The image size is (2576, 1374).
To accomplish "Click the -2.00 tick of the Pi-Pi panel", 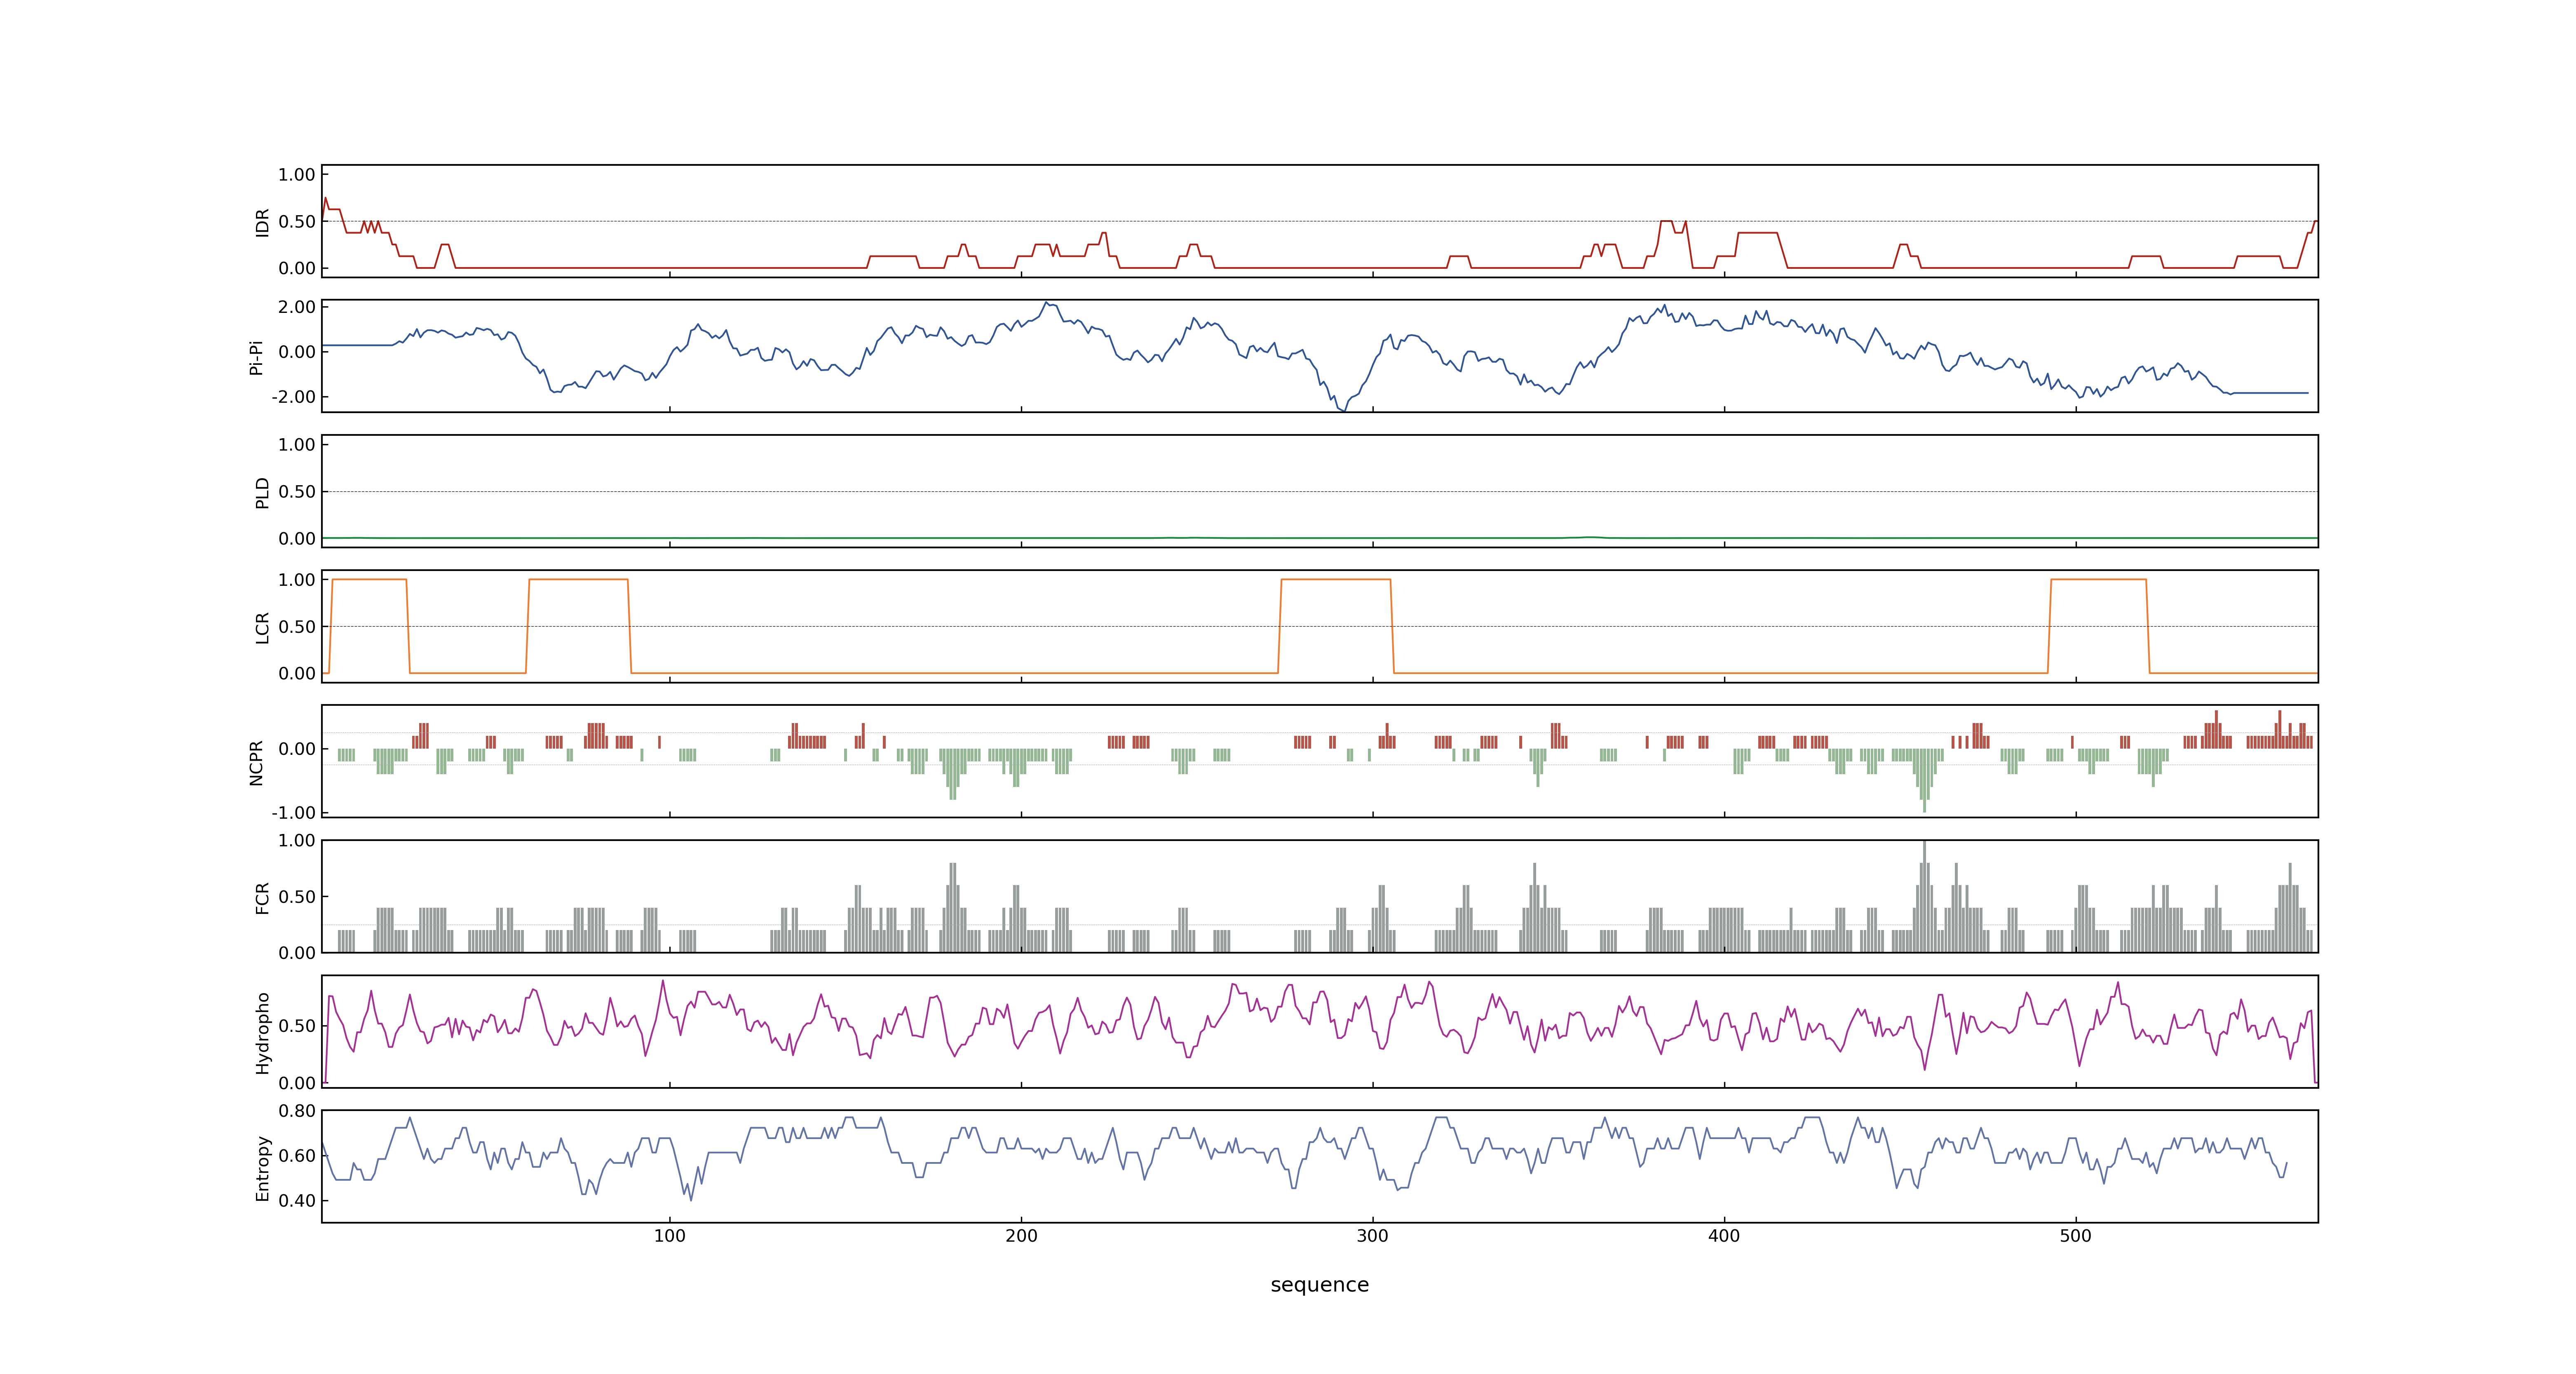I will click(x=293, y=397).
